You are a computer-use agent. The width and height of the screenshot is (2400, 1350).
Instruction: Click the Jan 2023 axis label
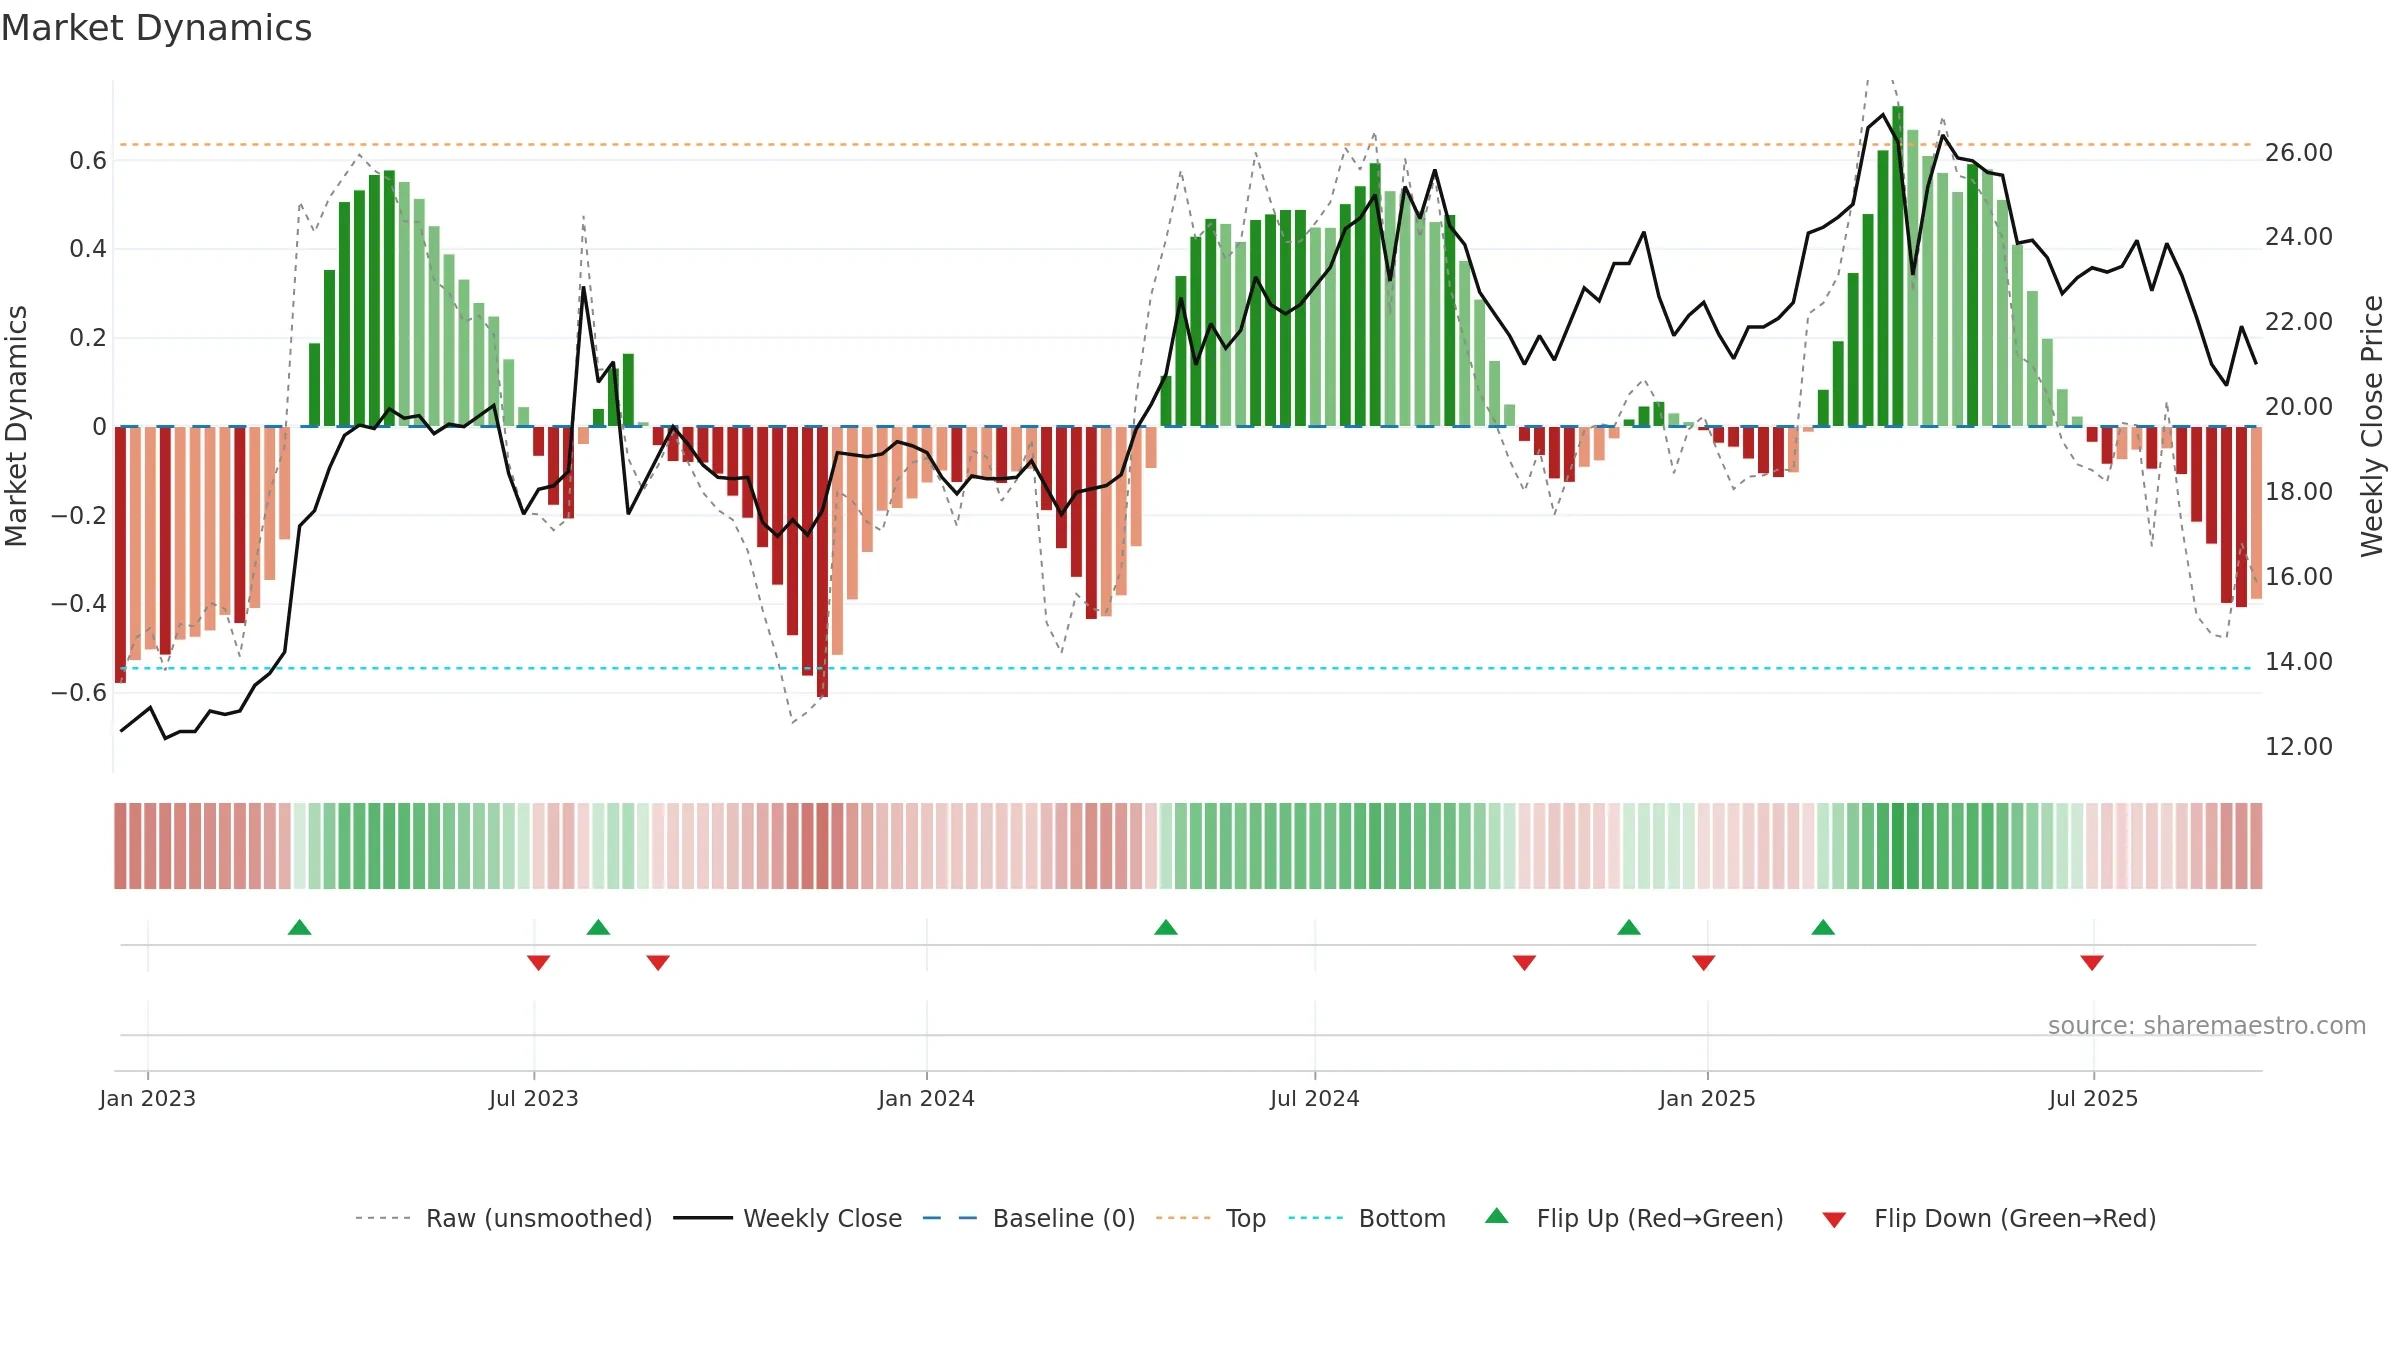(x=148, y=1098)
